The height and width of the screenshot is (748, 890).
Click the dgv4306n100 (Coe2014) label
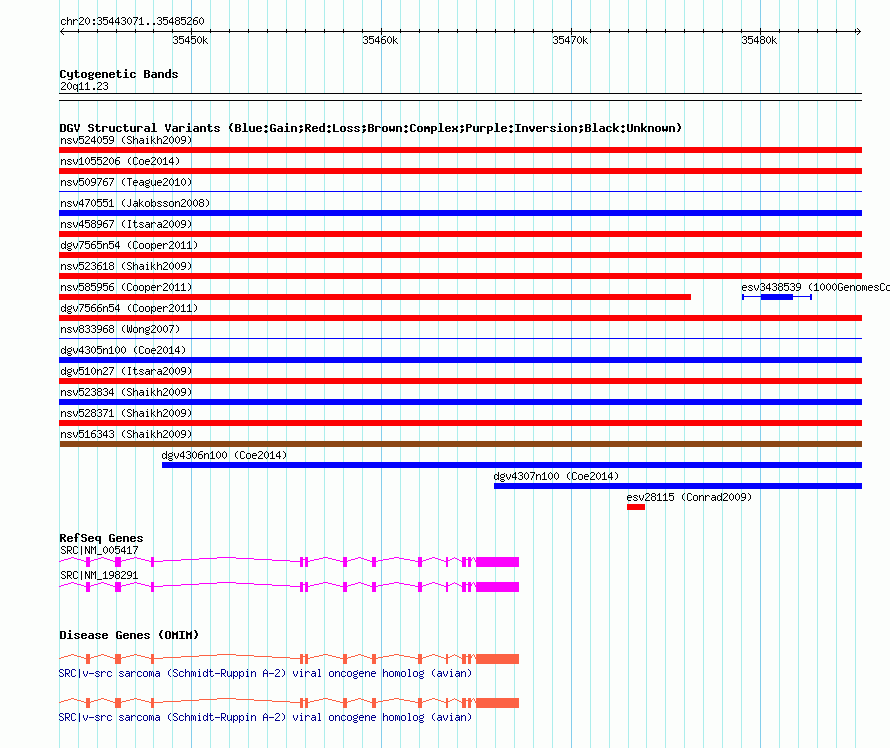coord(224,455)
